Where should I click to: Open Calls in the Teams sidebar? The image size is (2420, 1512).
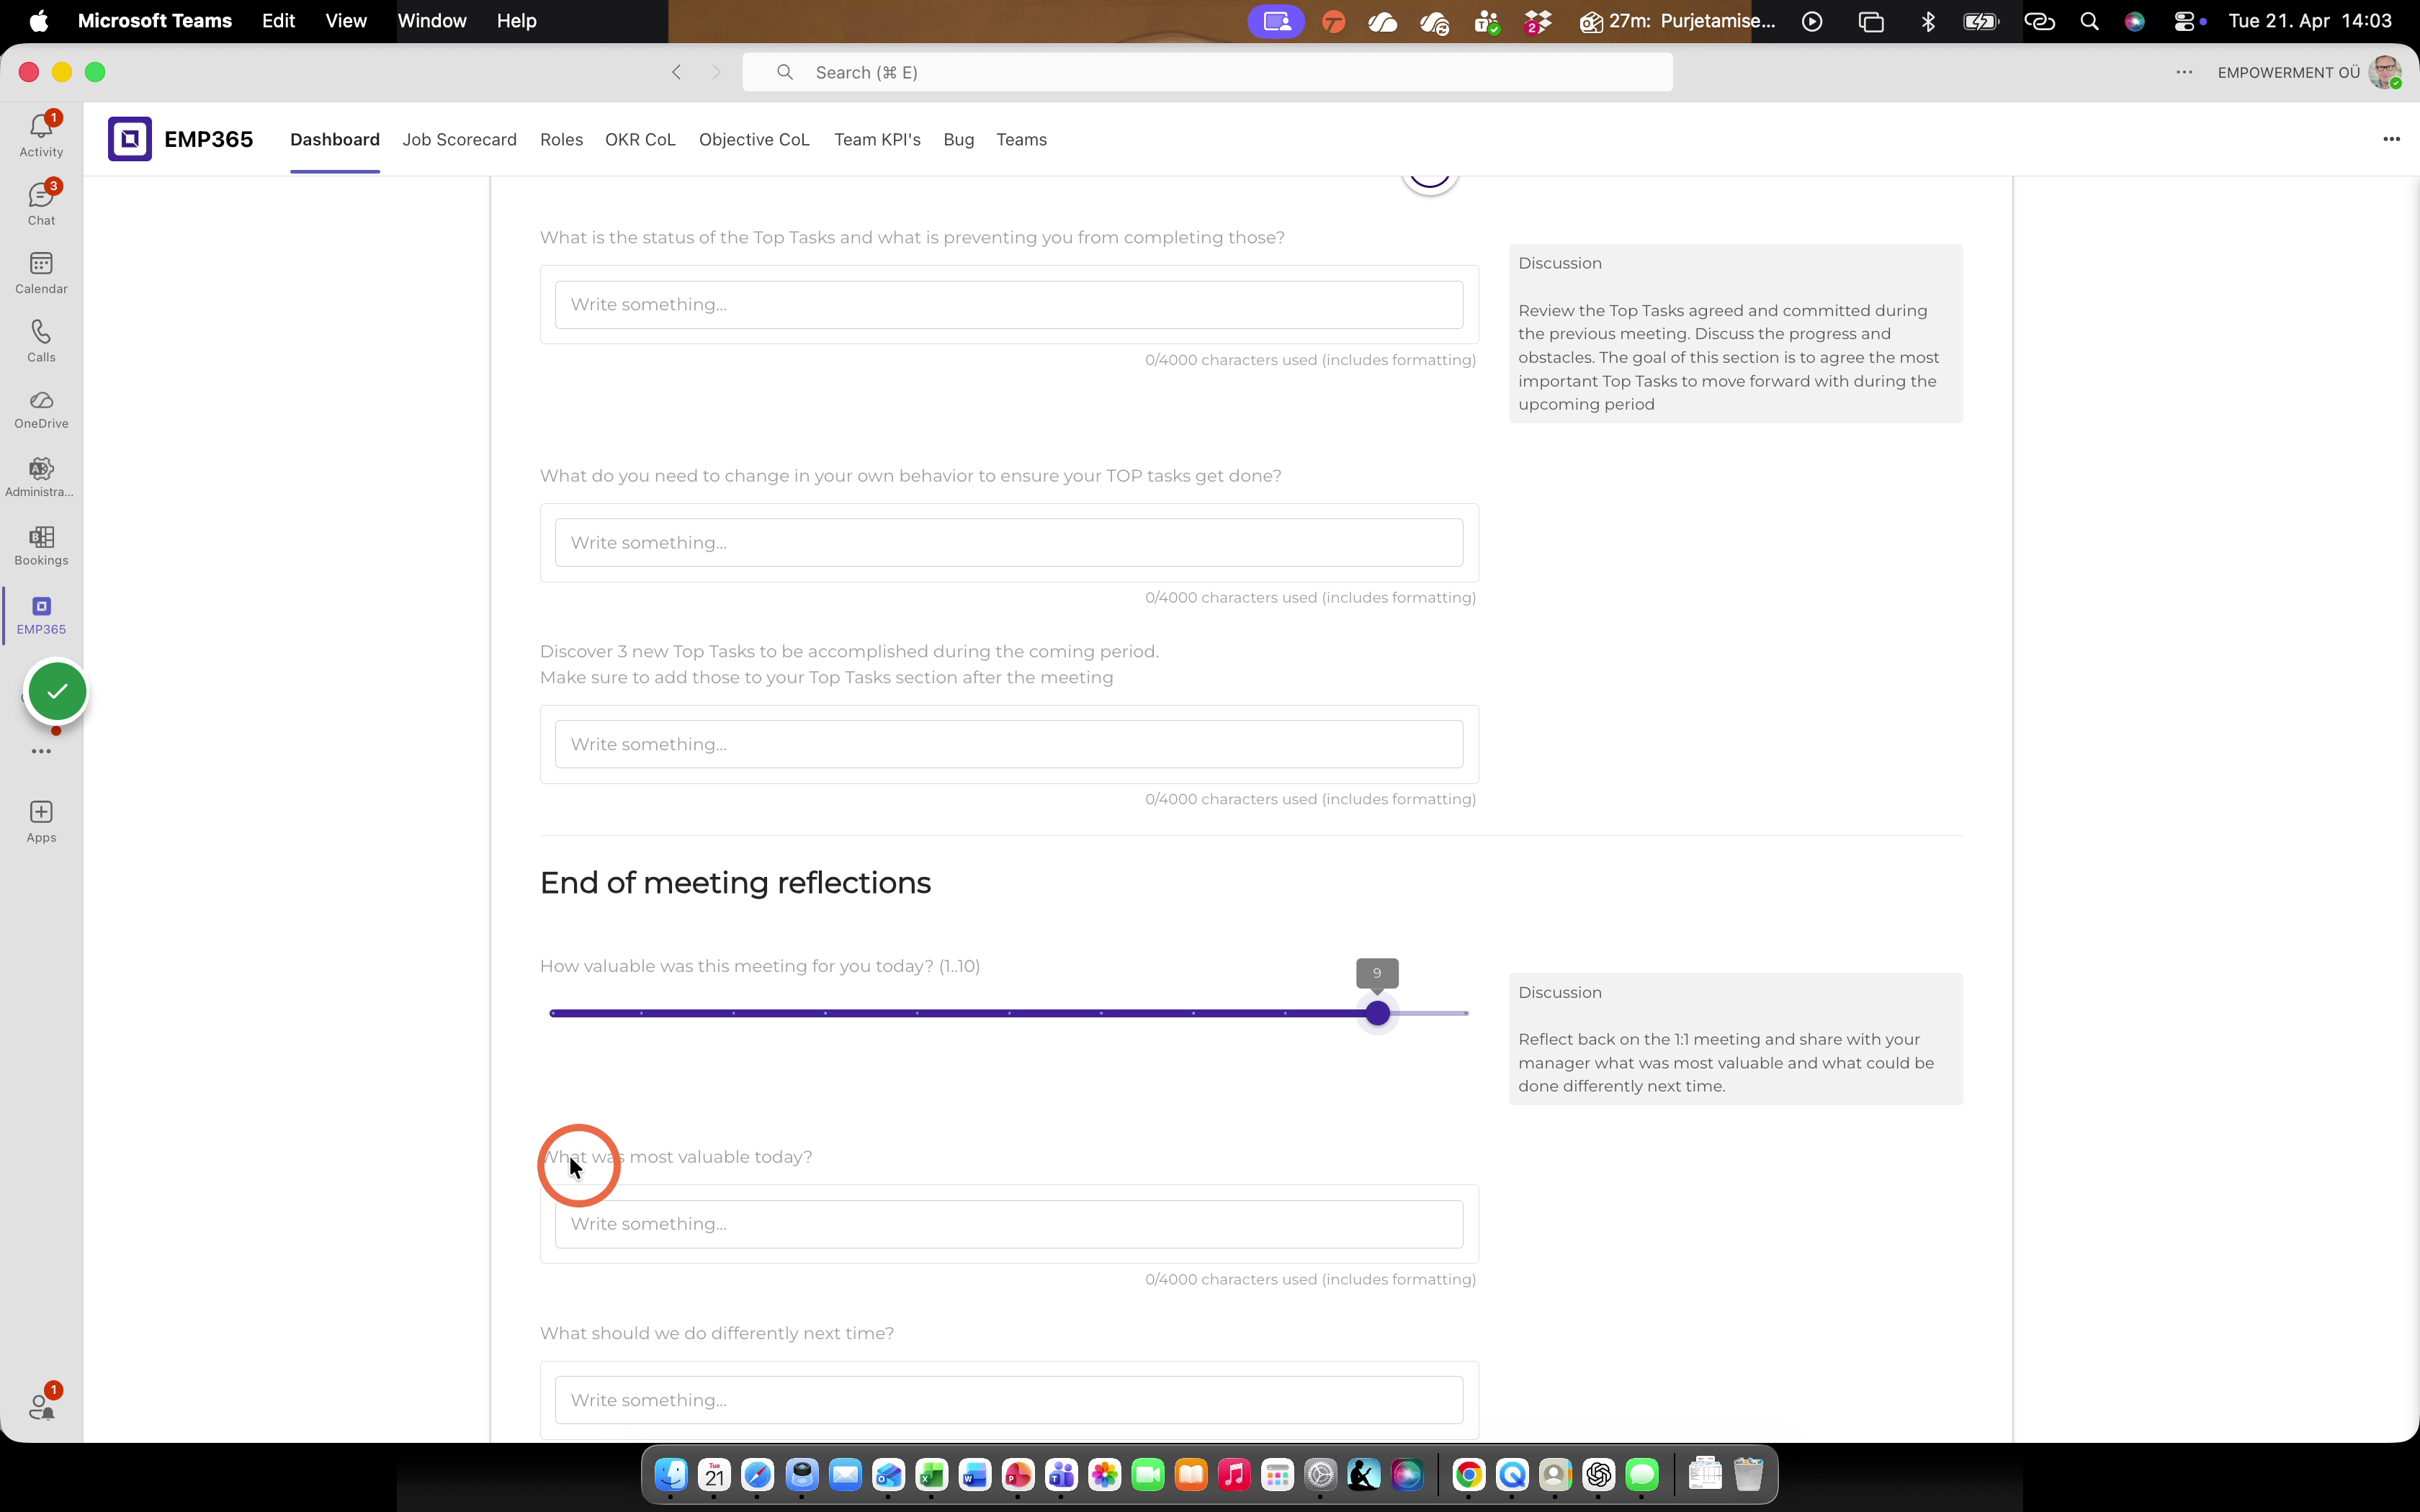[x=41, y=340]
